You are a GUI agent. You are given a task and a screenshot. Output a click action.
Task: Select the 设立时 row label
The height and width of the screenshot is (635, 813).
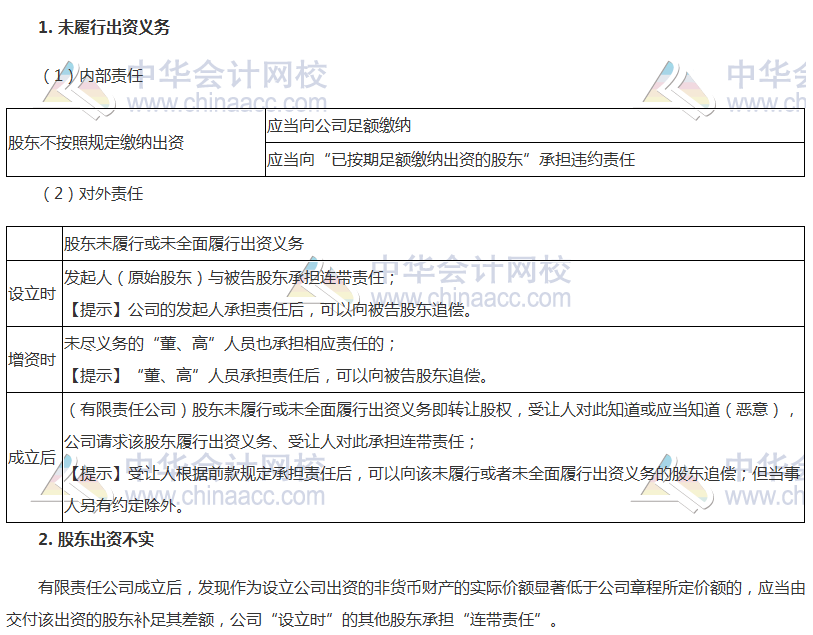[x=32, y=293]
